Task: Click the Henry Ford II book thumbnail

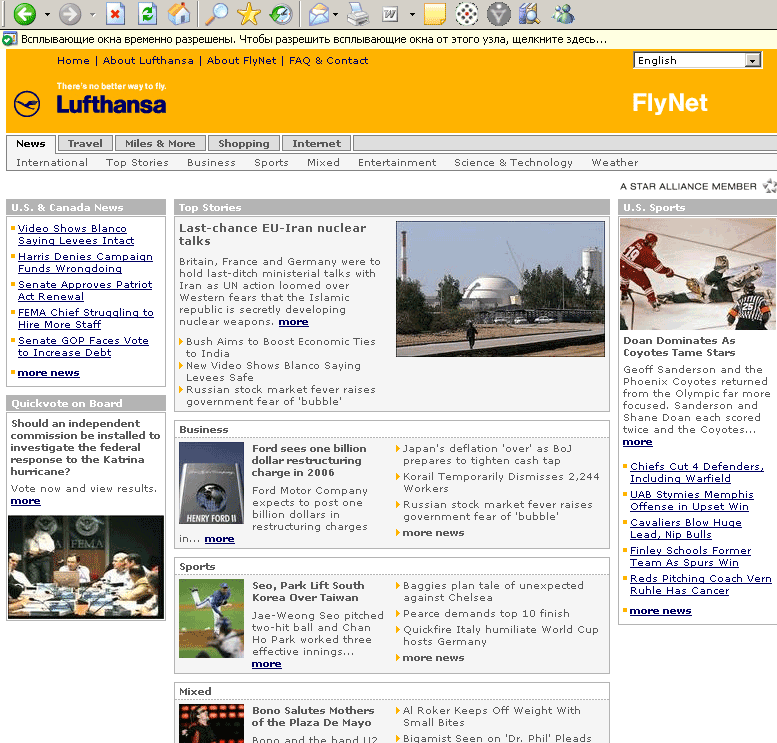Action: point(212,483)
